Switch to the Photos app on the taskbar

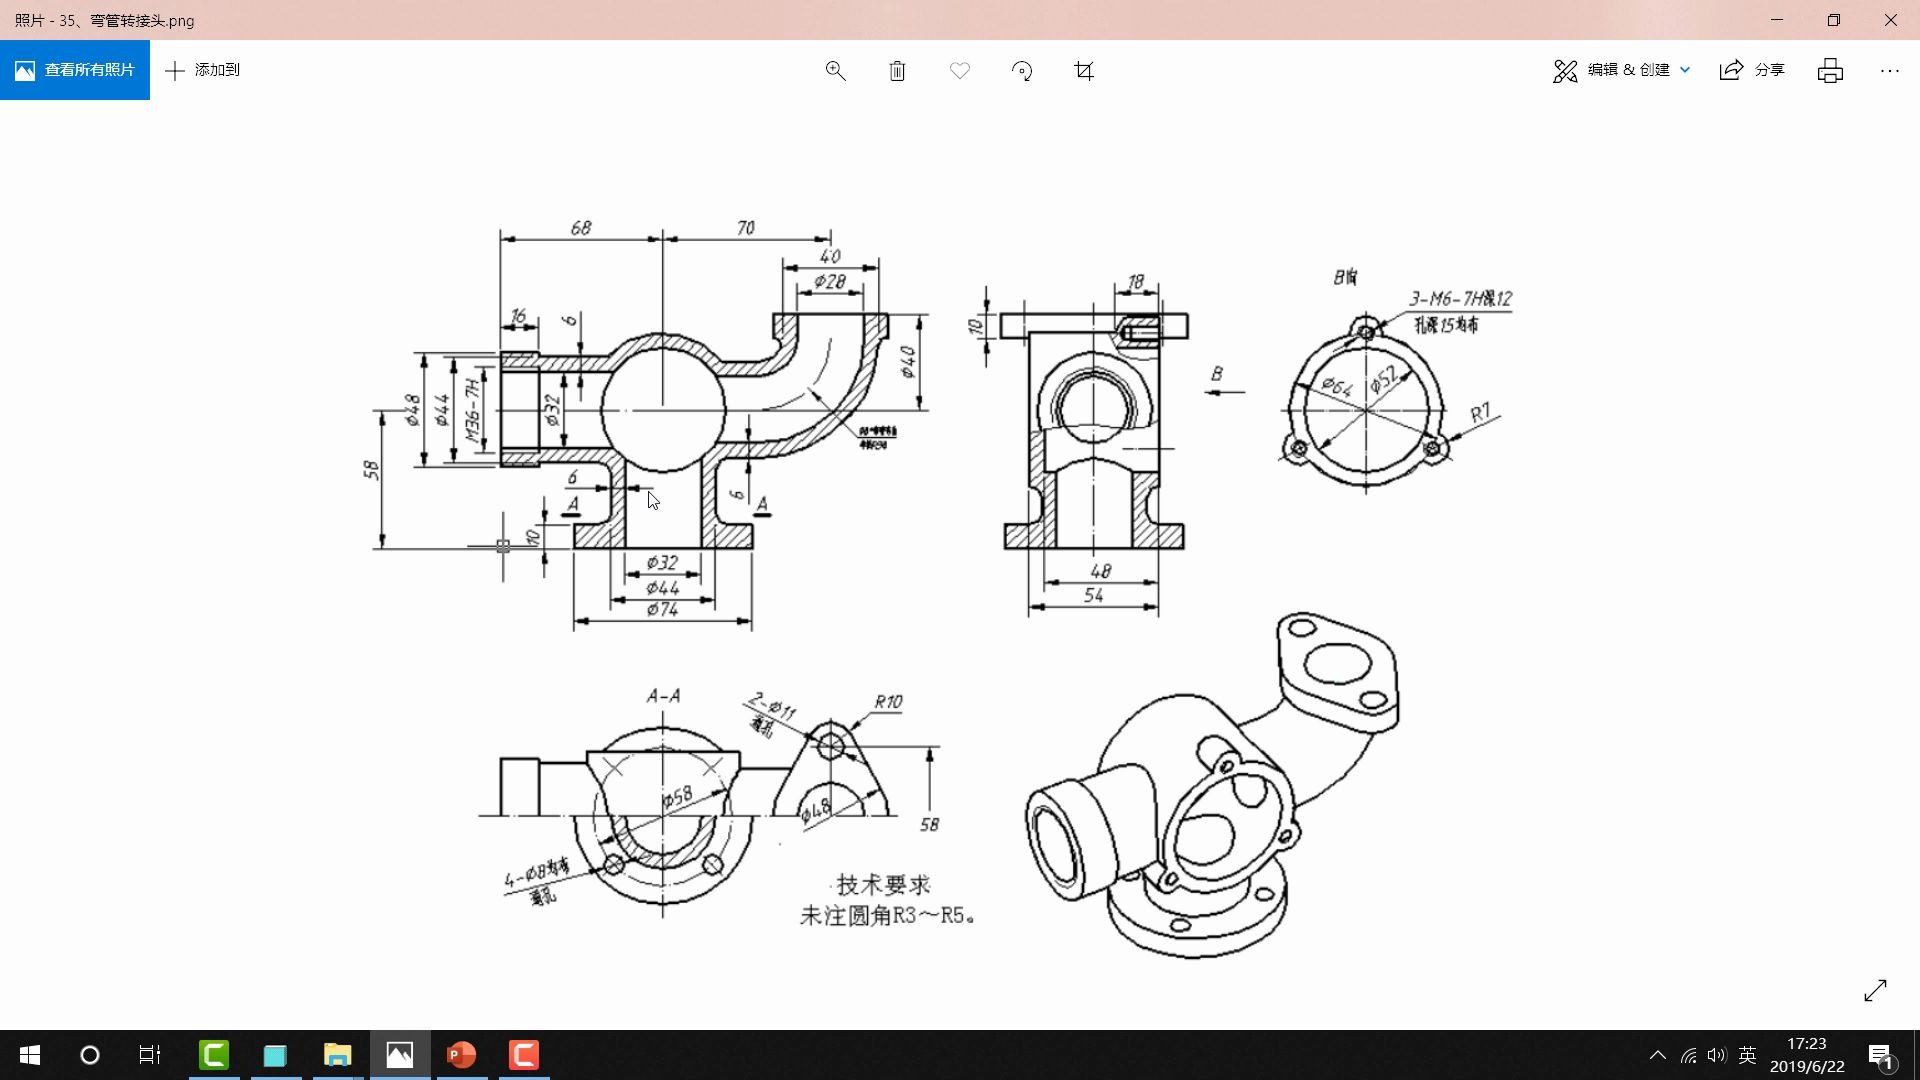(x=400, y=1055)
